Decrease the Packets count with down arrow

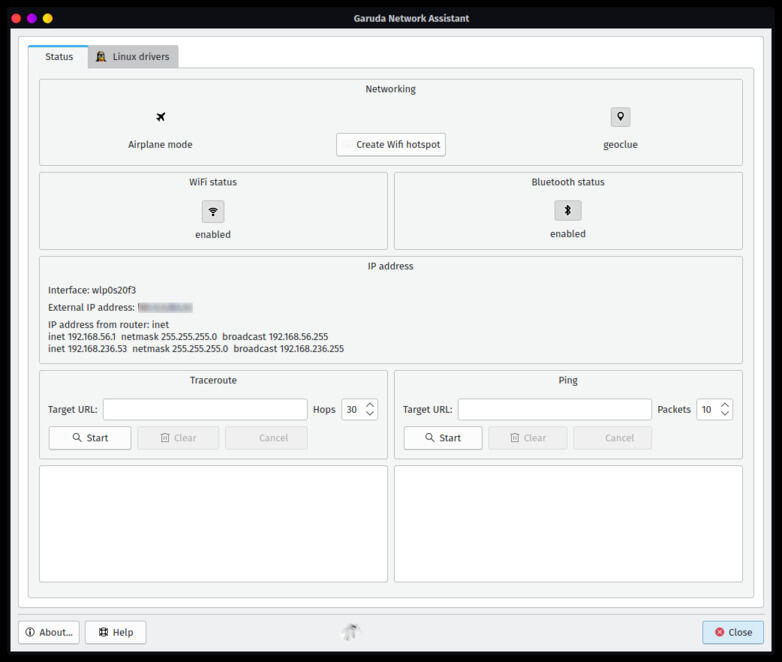point(725,414)
